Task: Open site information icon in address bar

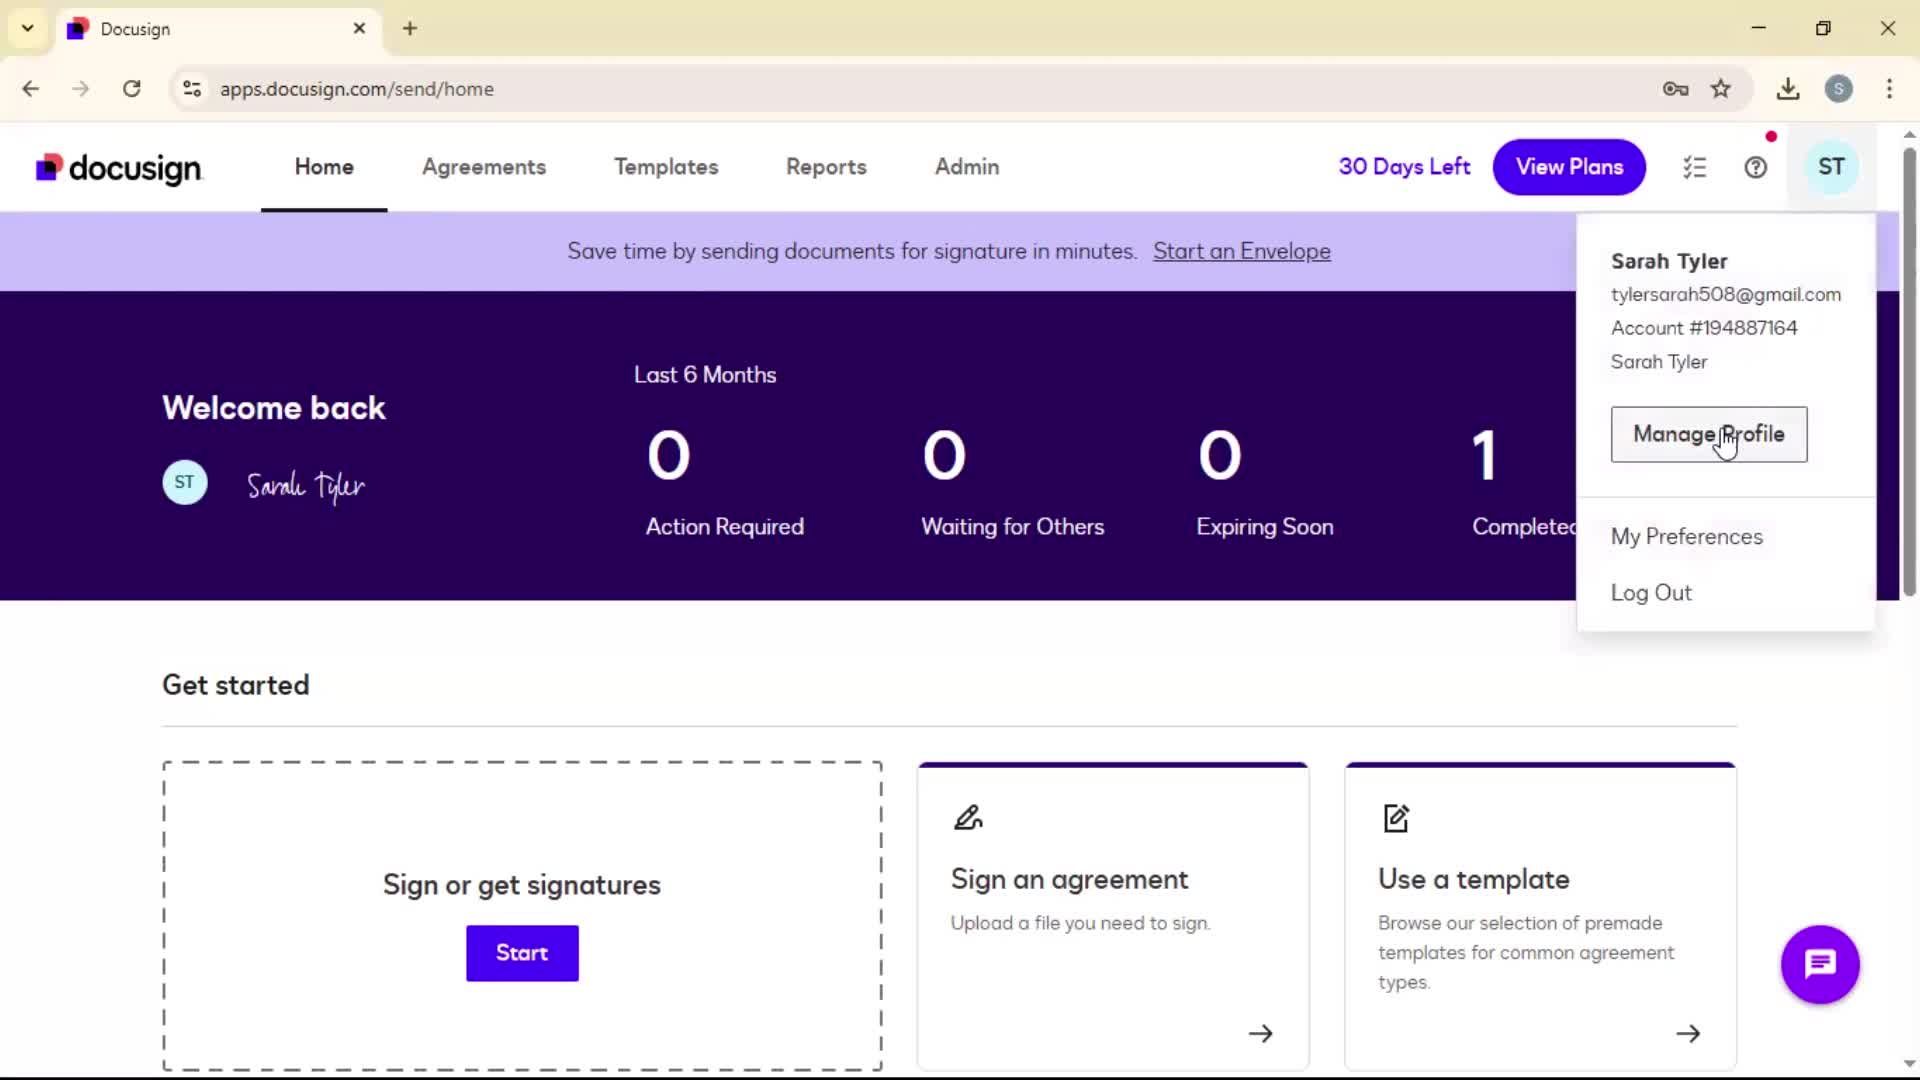Action: 192,89
